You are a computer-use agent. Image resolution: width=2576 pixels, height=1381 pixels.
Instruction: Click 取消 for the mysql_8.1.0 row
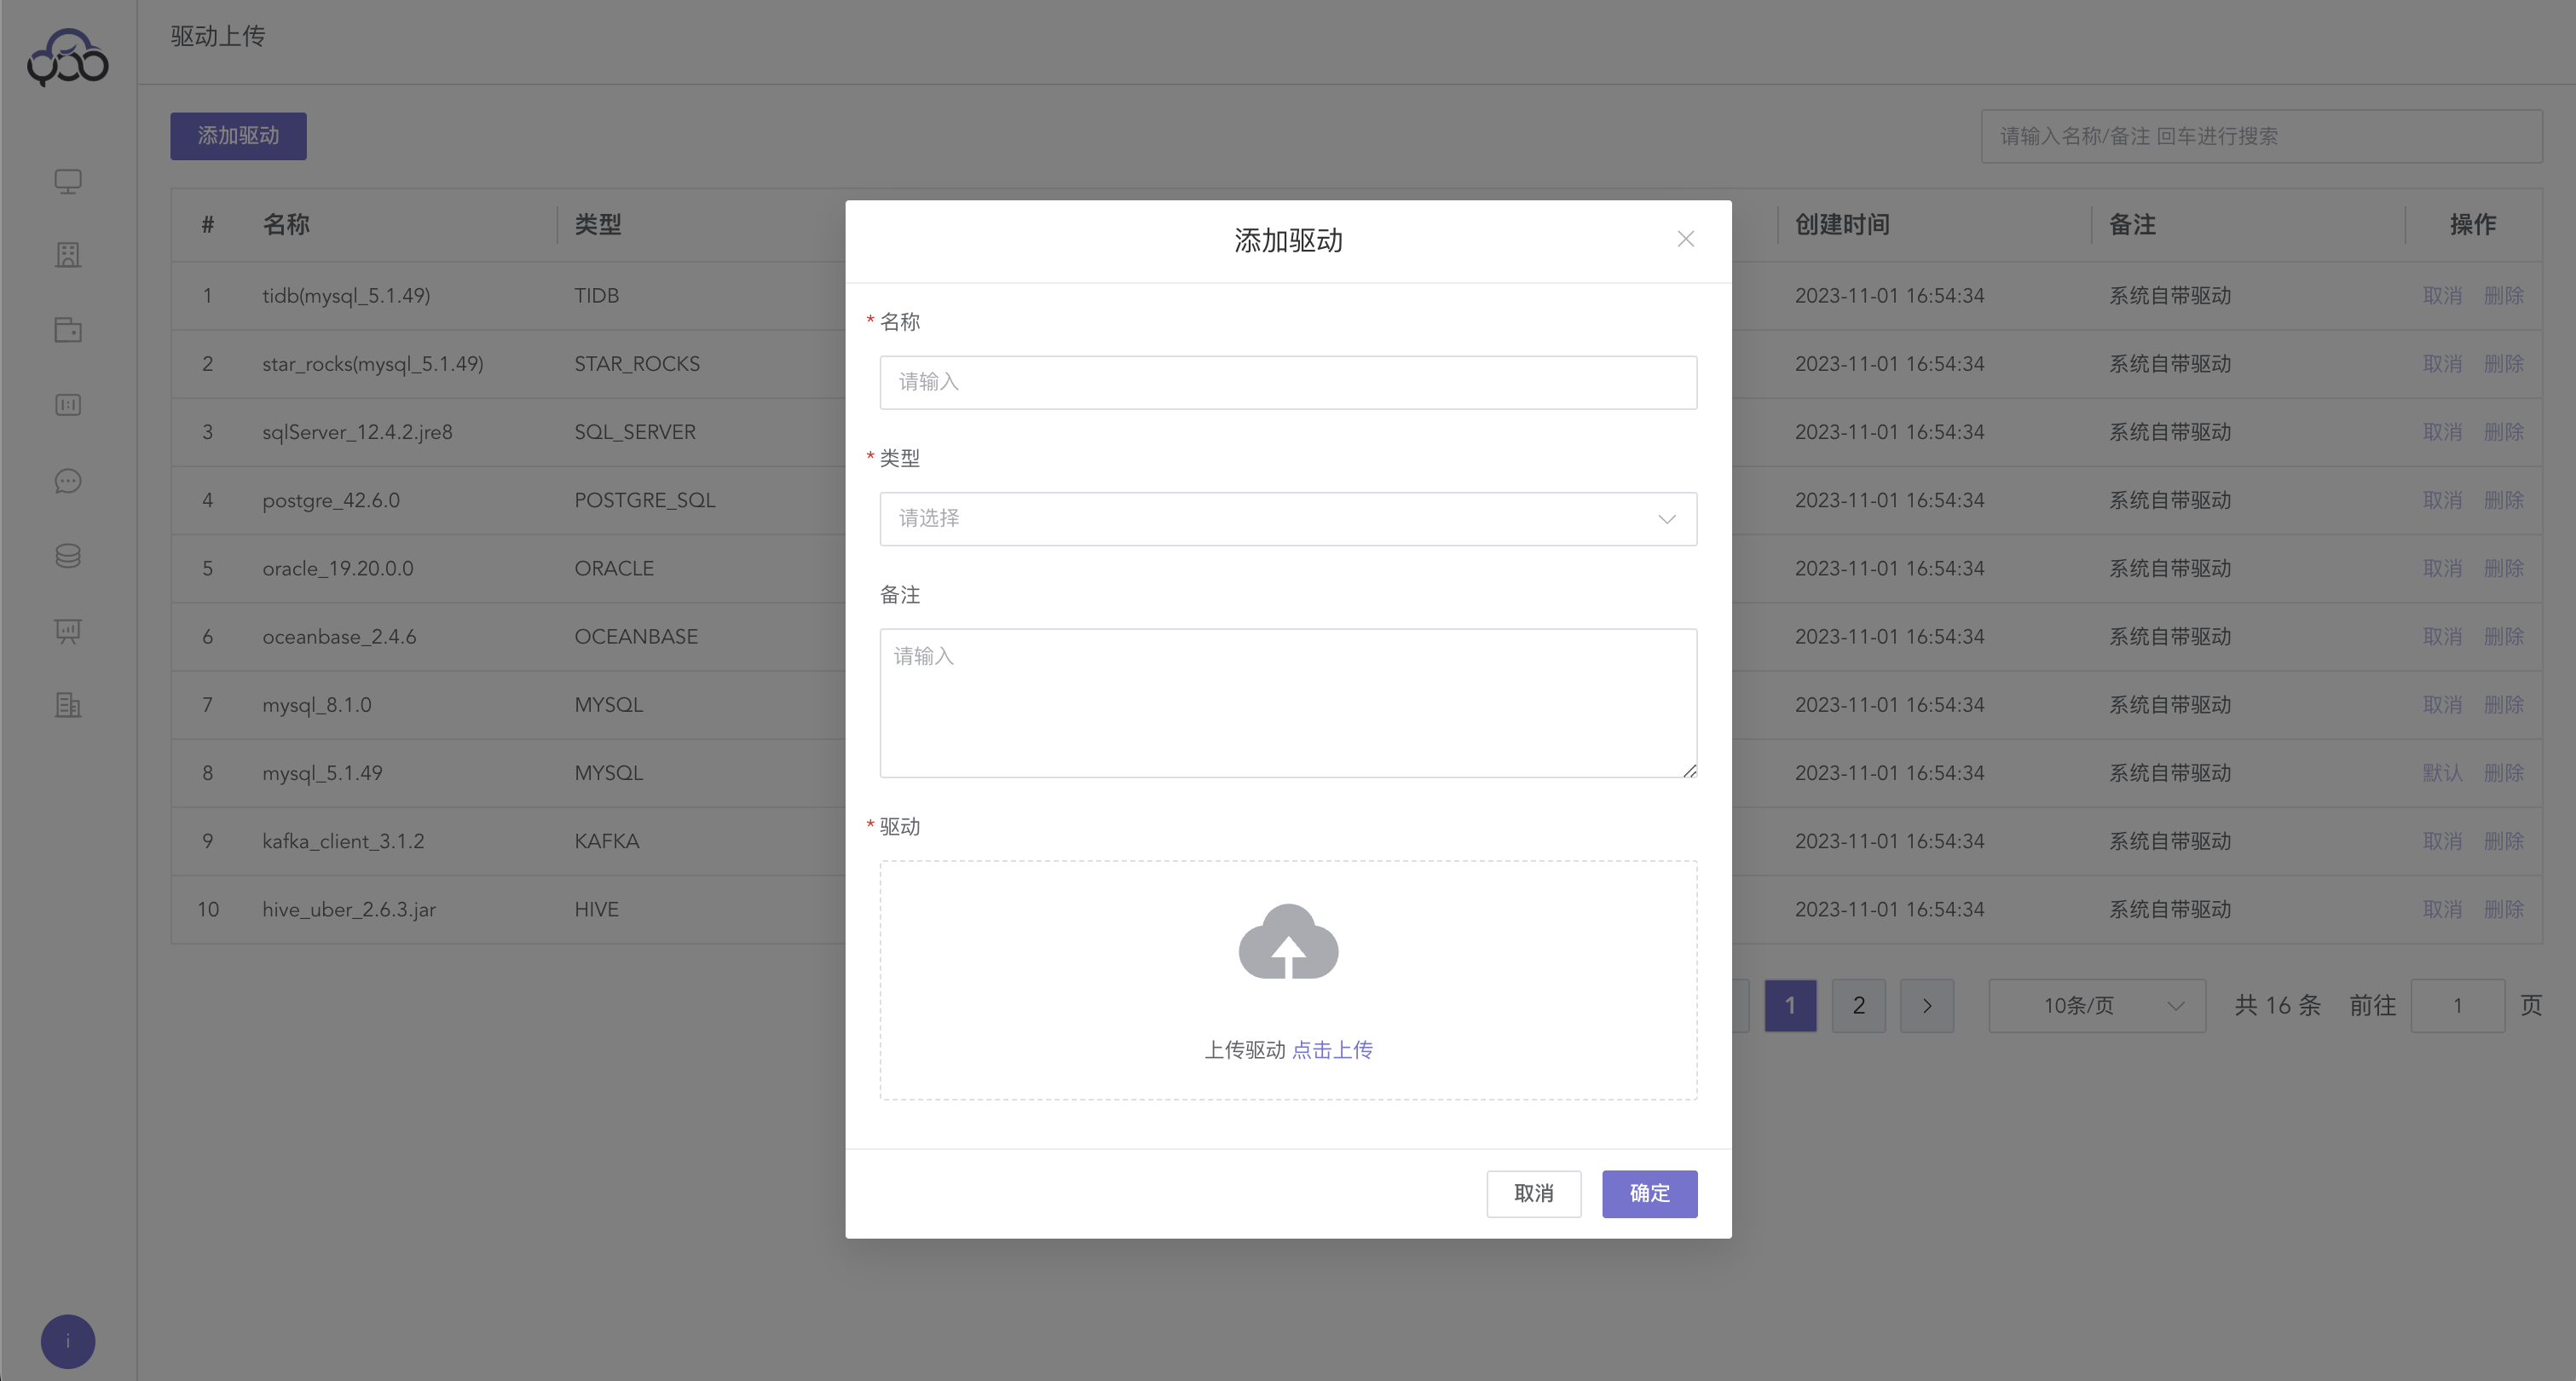point(2443,705)
